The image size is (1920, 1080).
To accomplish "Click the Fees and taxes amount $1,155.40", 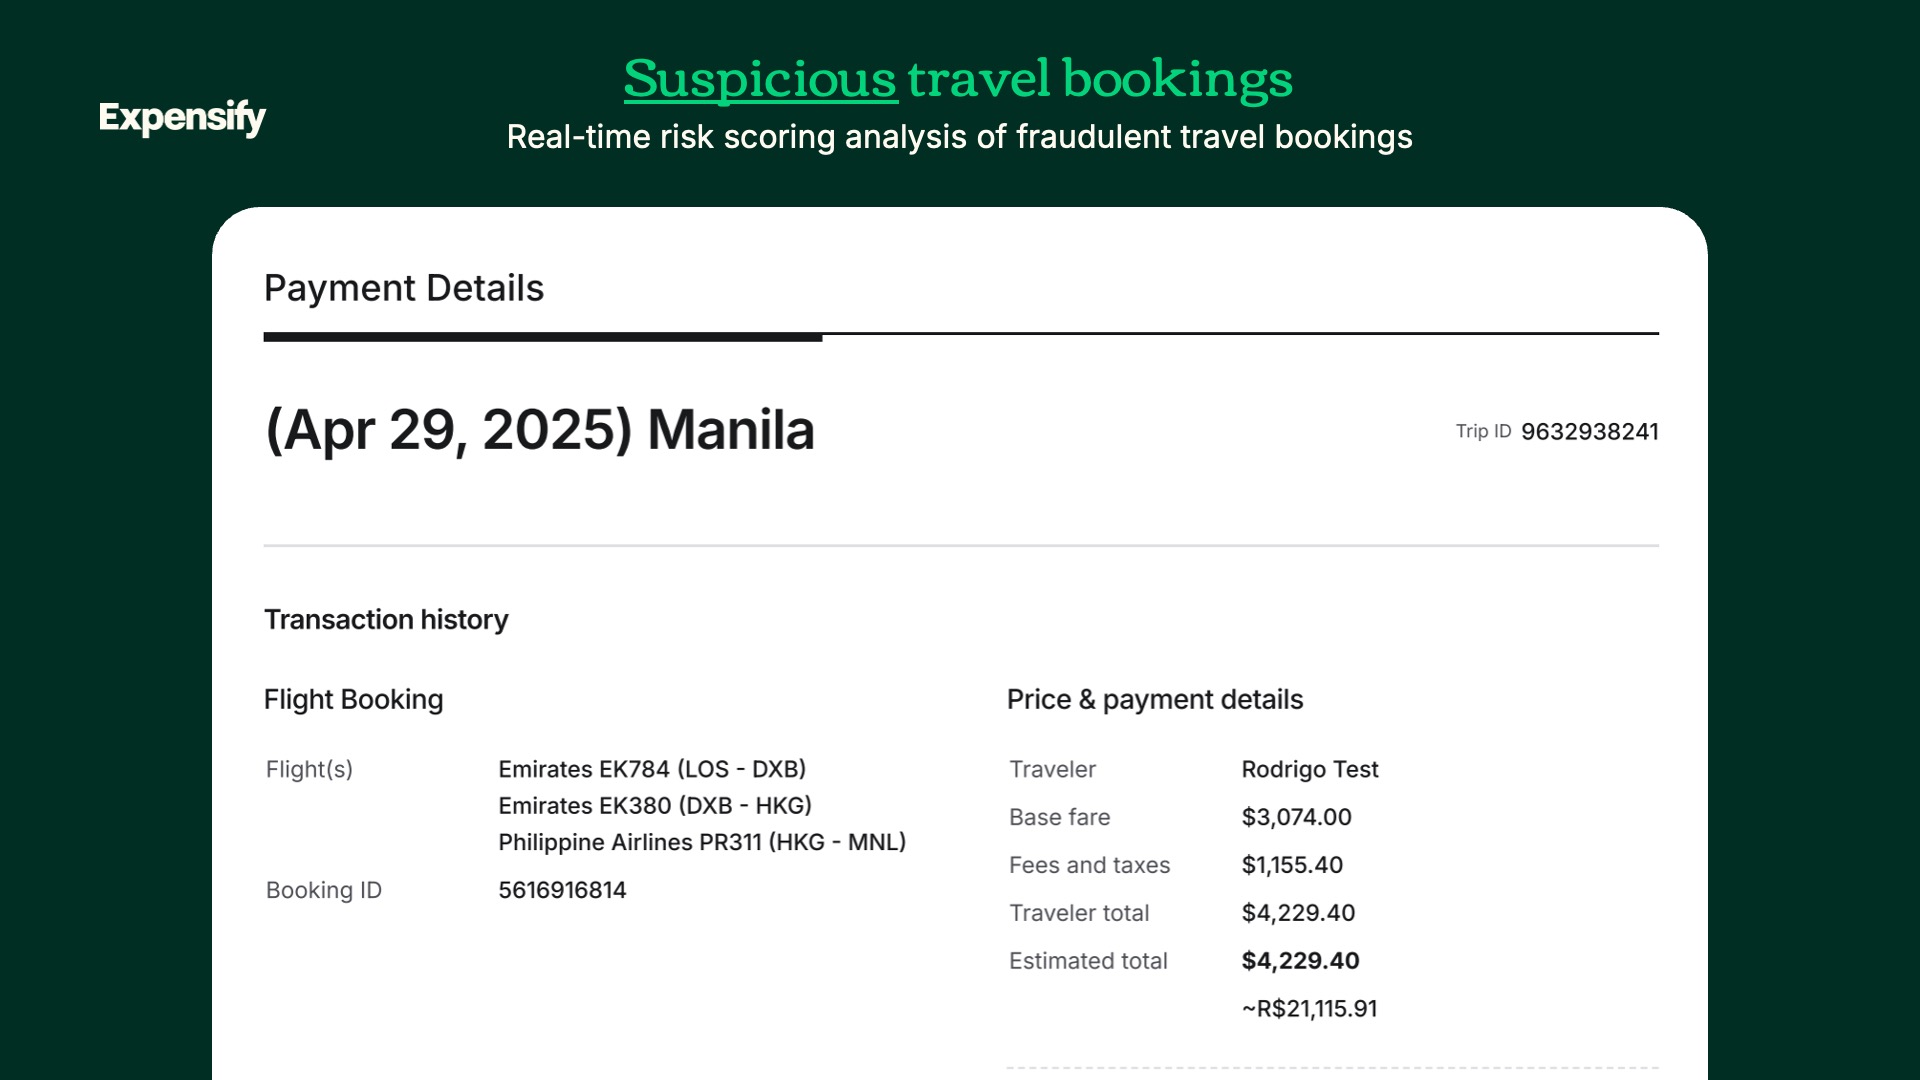I will (1292, 865).
